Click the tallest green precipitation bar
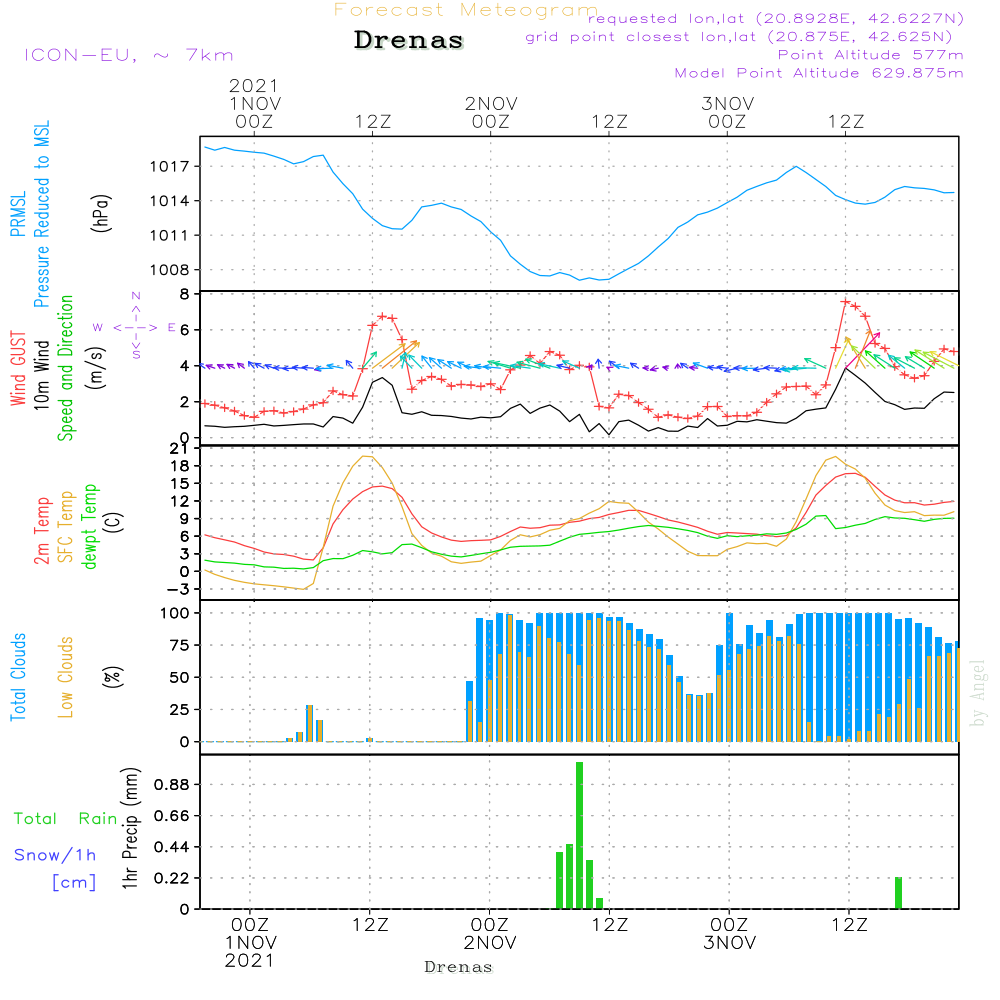Image resolution: width=1000 pixels, height=1000 pixels. click(x=579, y=835)
